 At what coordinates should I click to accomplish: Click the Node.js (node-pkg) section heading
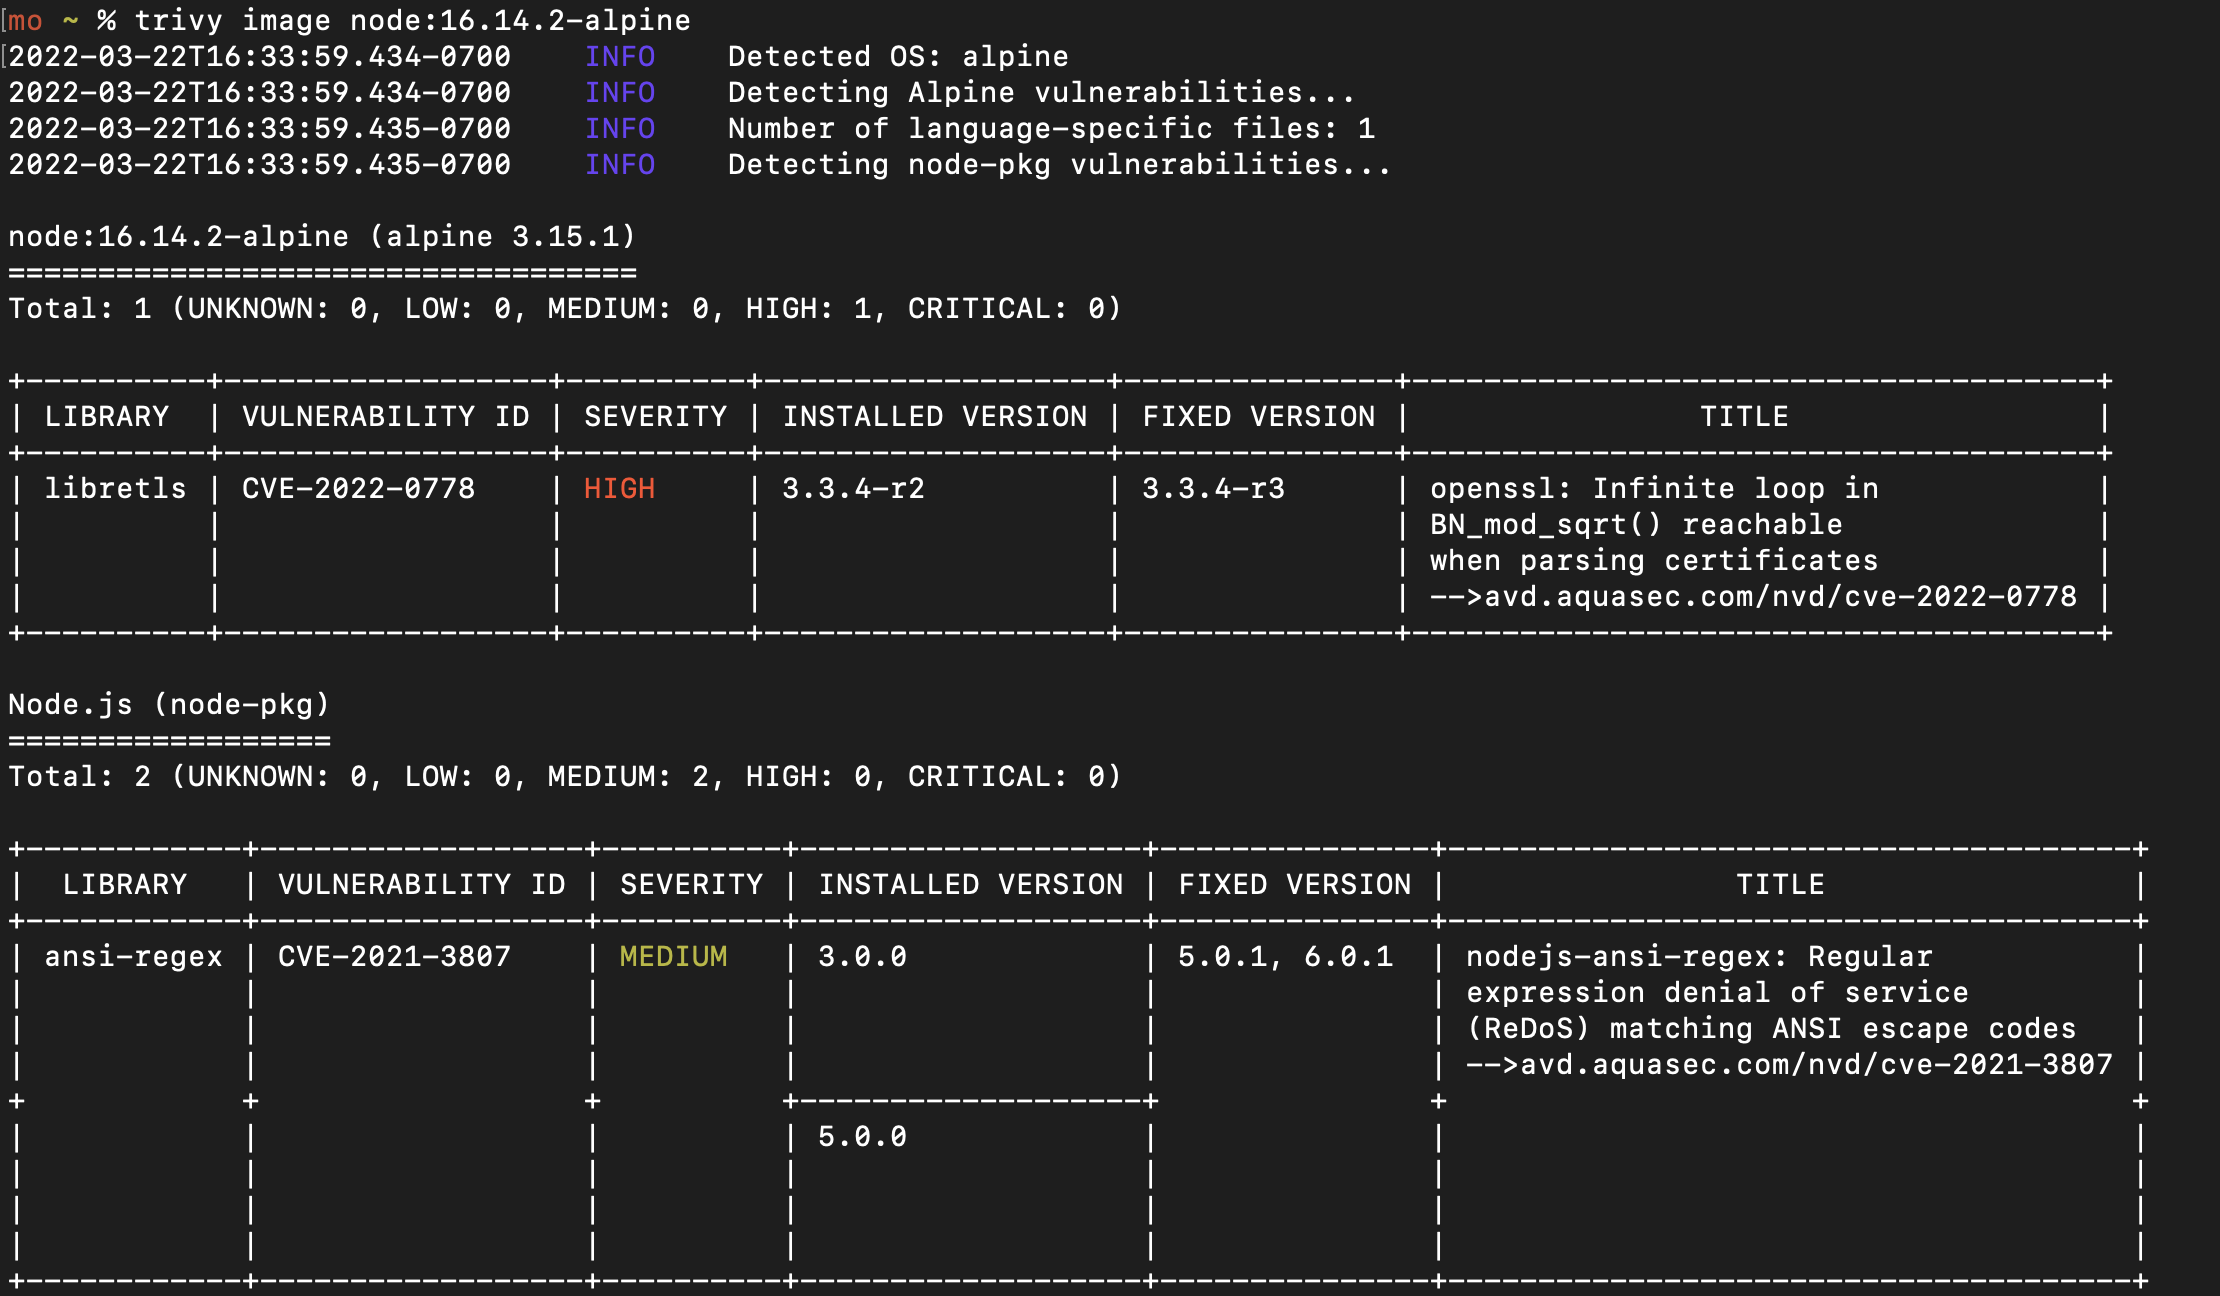[168, 703]
